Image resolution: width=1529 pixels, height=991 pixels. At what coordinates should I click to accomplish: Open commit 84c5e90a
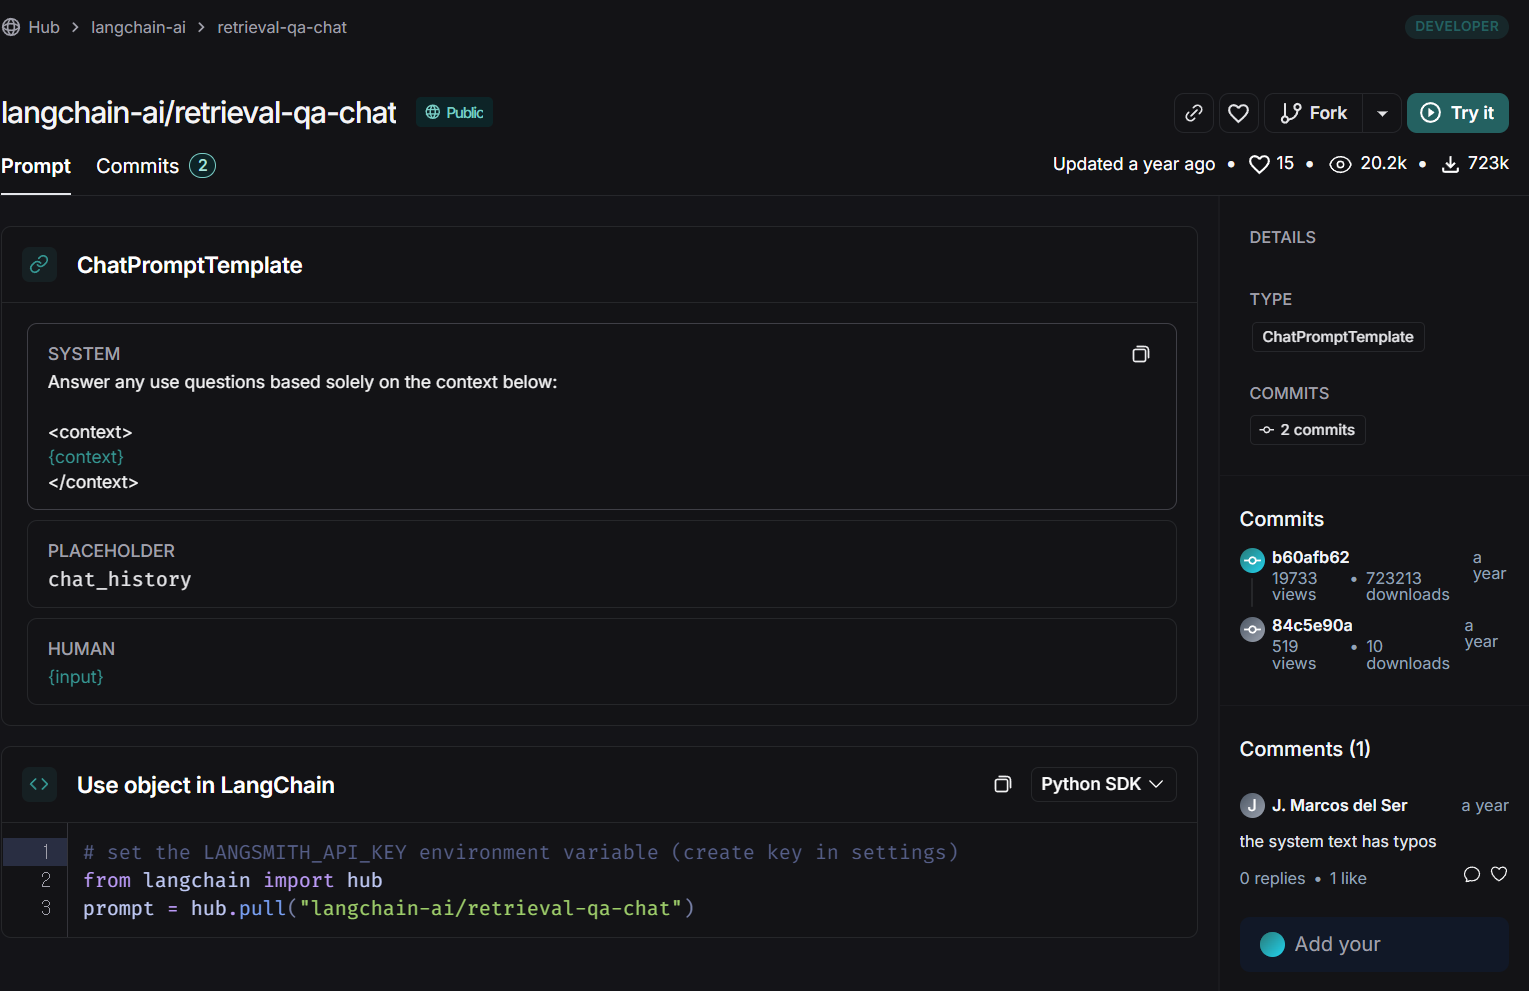[1312, 625]
